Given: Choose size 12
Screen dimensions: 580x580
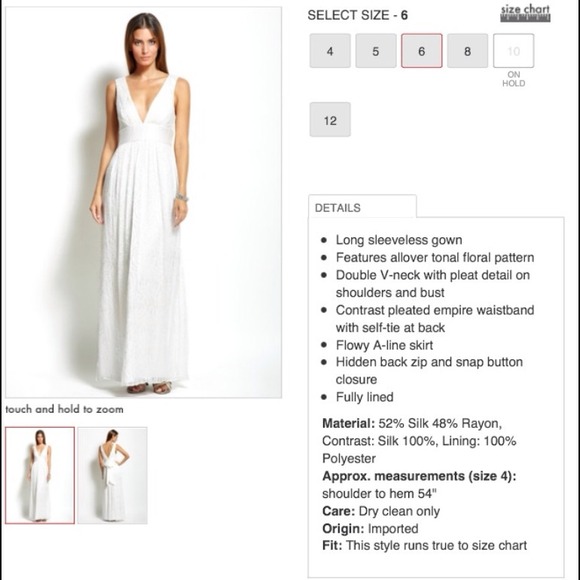Looking at the screenshot, I should point(330,119).
